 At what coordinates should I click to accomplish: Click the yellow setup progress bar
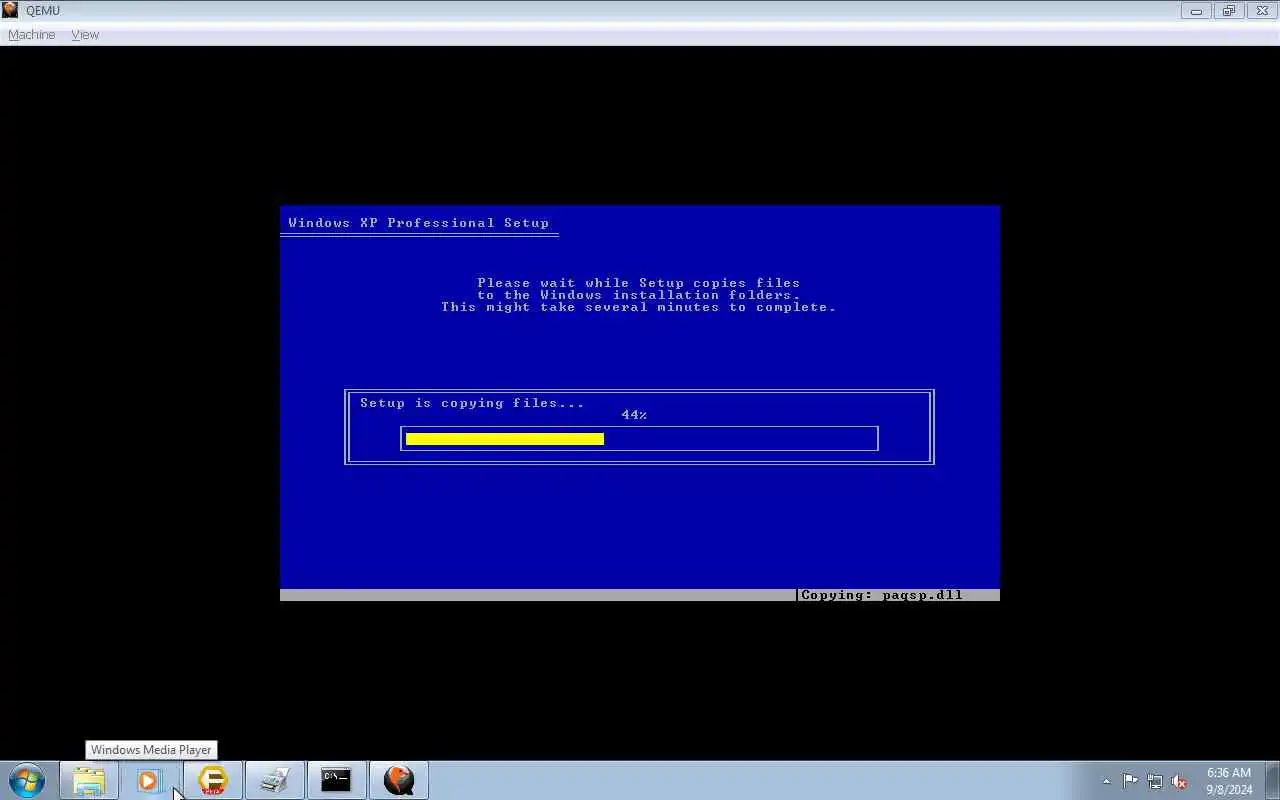click(505, 439)
